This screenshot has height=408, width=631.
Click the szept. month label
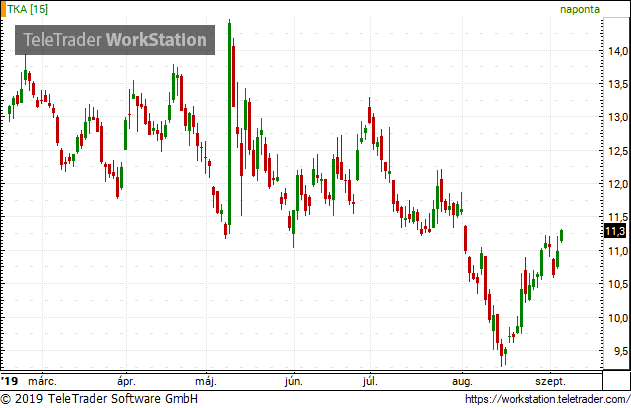pos(551,381)
